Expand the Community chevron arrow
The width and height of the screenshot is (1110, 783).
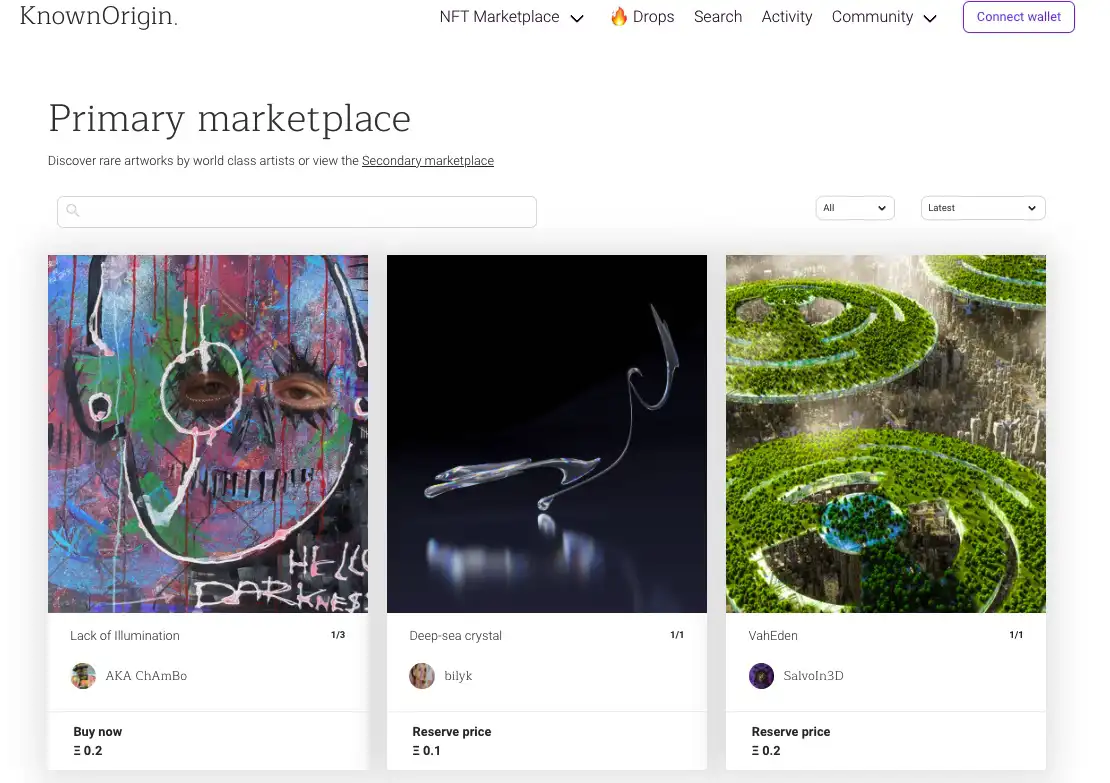(930, 18)
